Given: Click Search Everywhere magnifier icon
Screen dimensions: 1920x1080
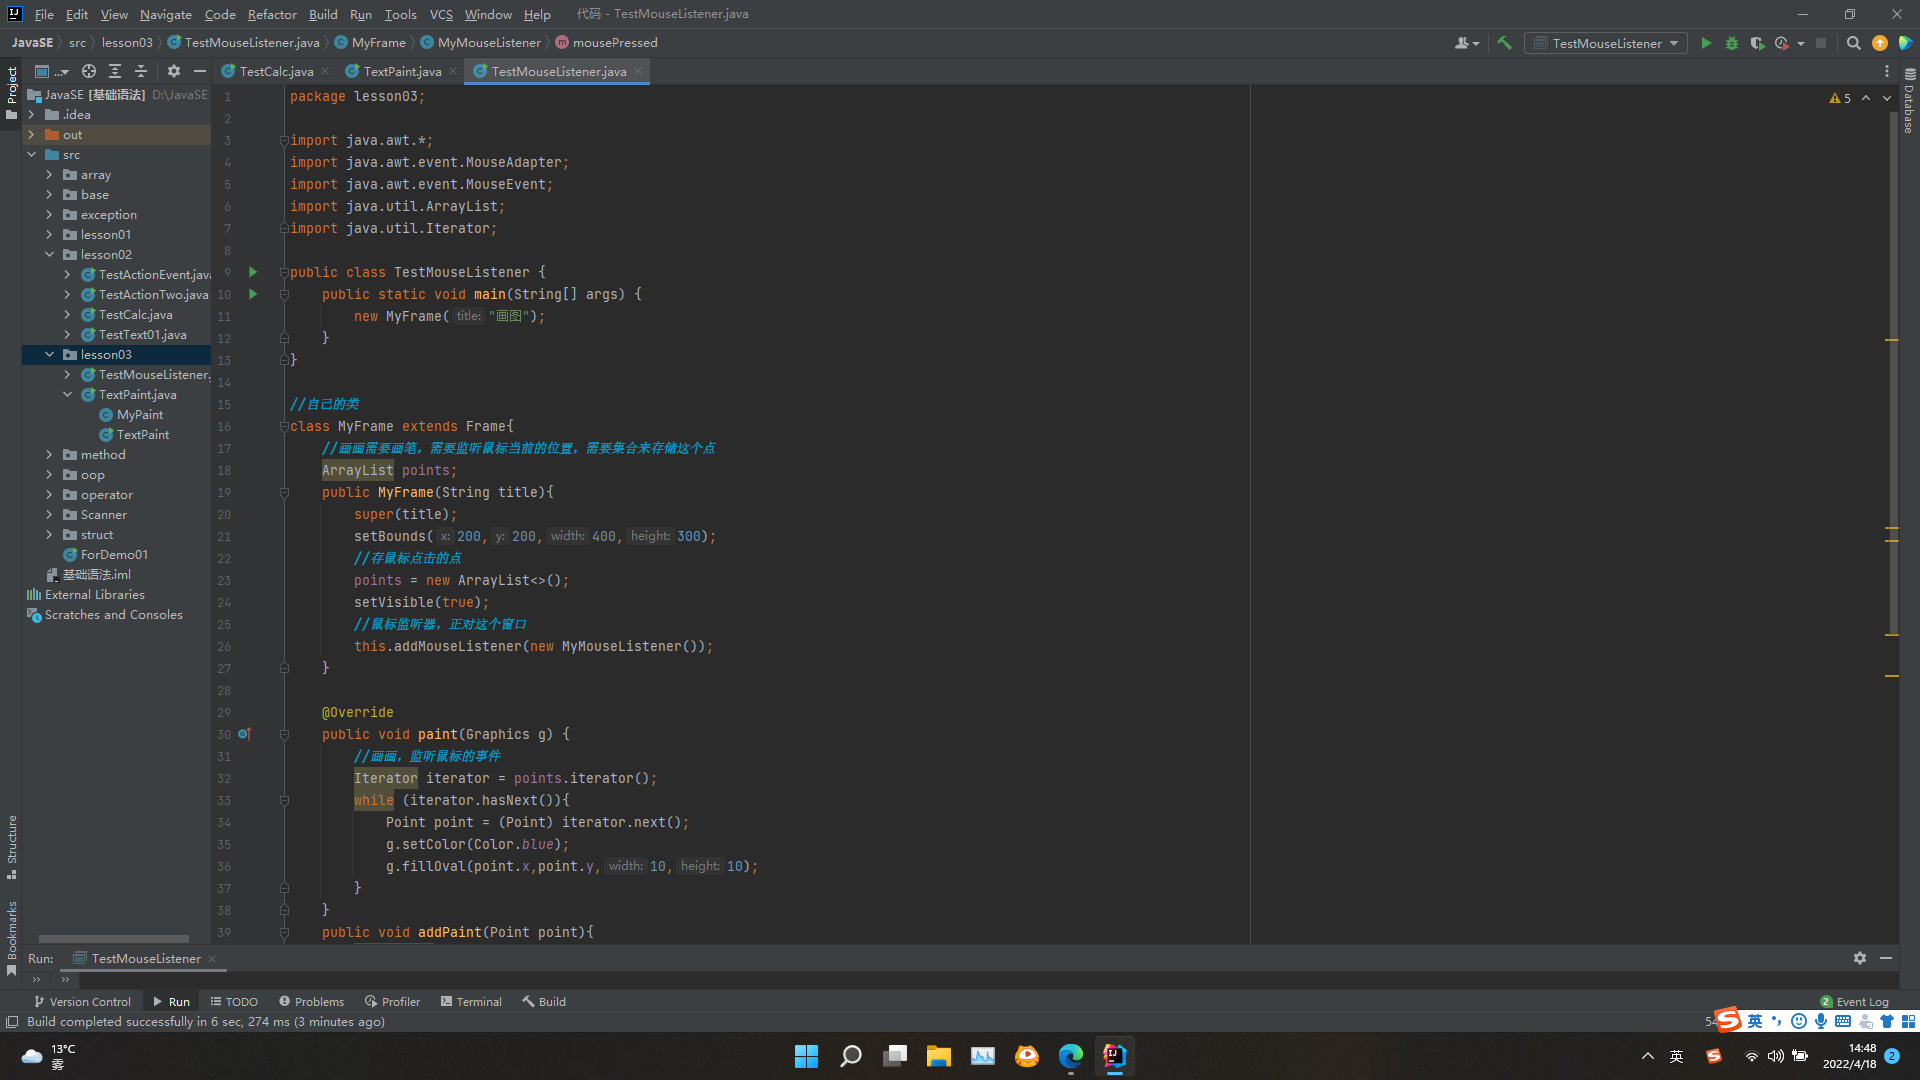Looking at the screenshot, I should pos(1853,43).
